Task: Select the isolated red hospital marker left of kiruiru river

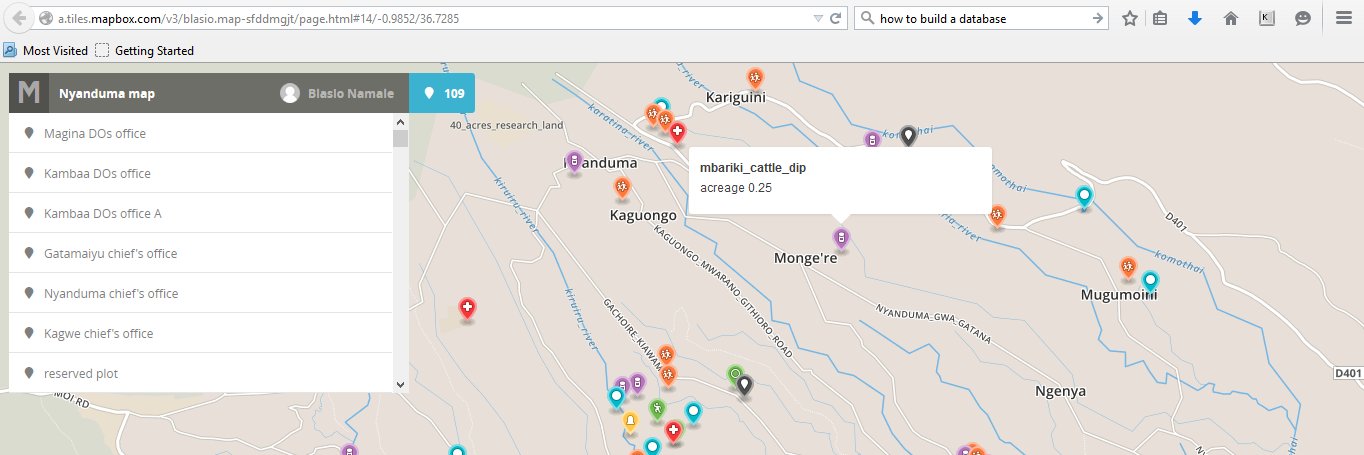Action: pos(467,309)
